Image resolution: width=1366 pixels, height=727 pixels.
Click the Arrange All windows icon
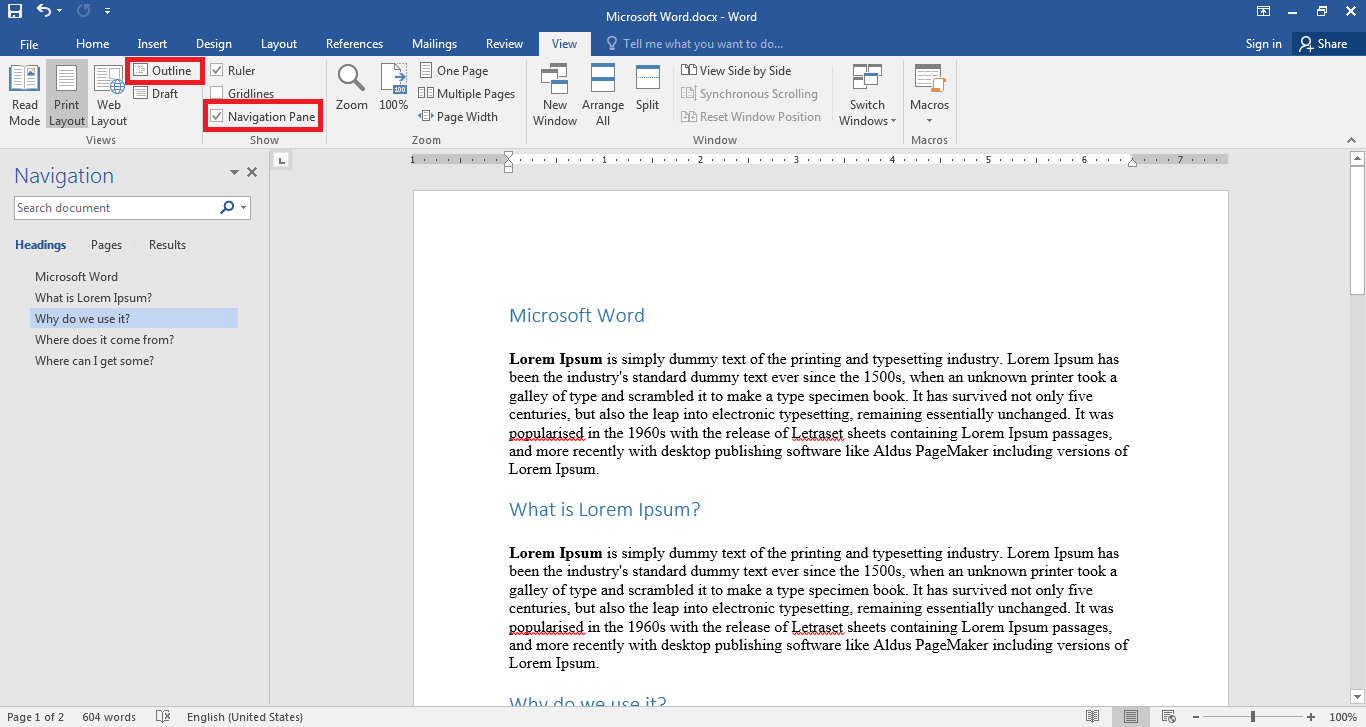pos(603,92)
